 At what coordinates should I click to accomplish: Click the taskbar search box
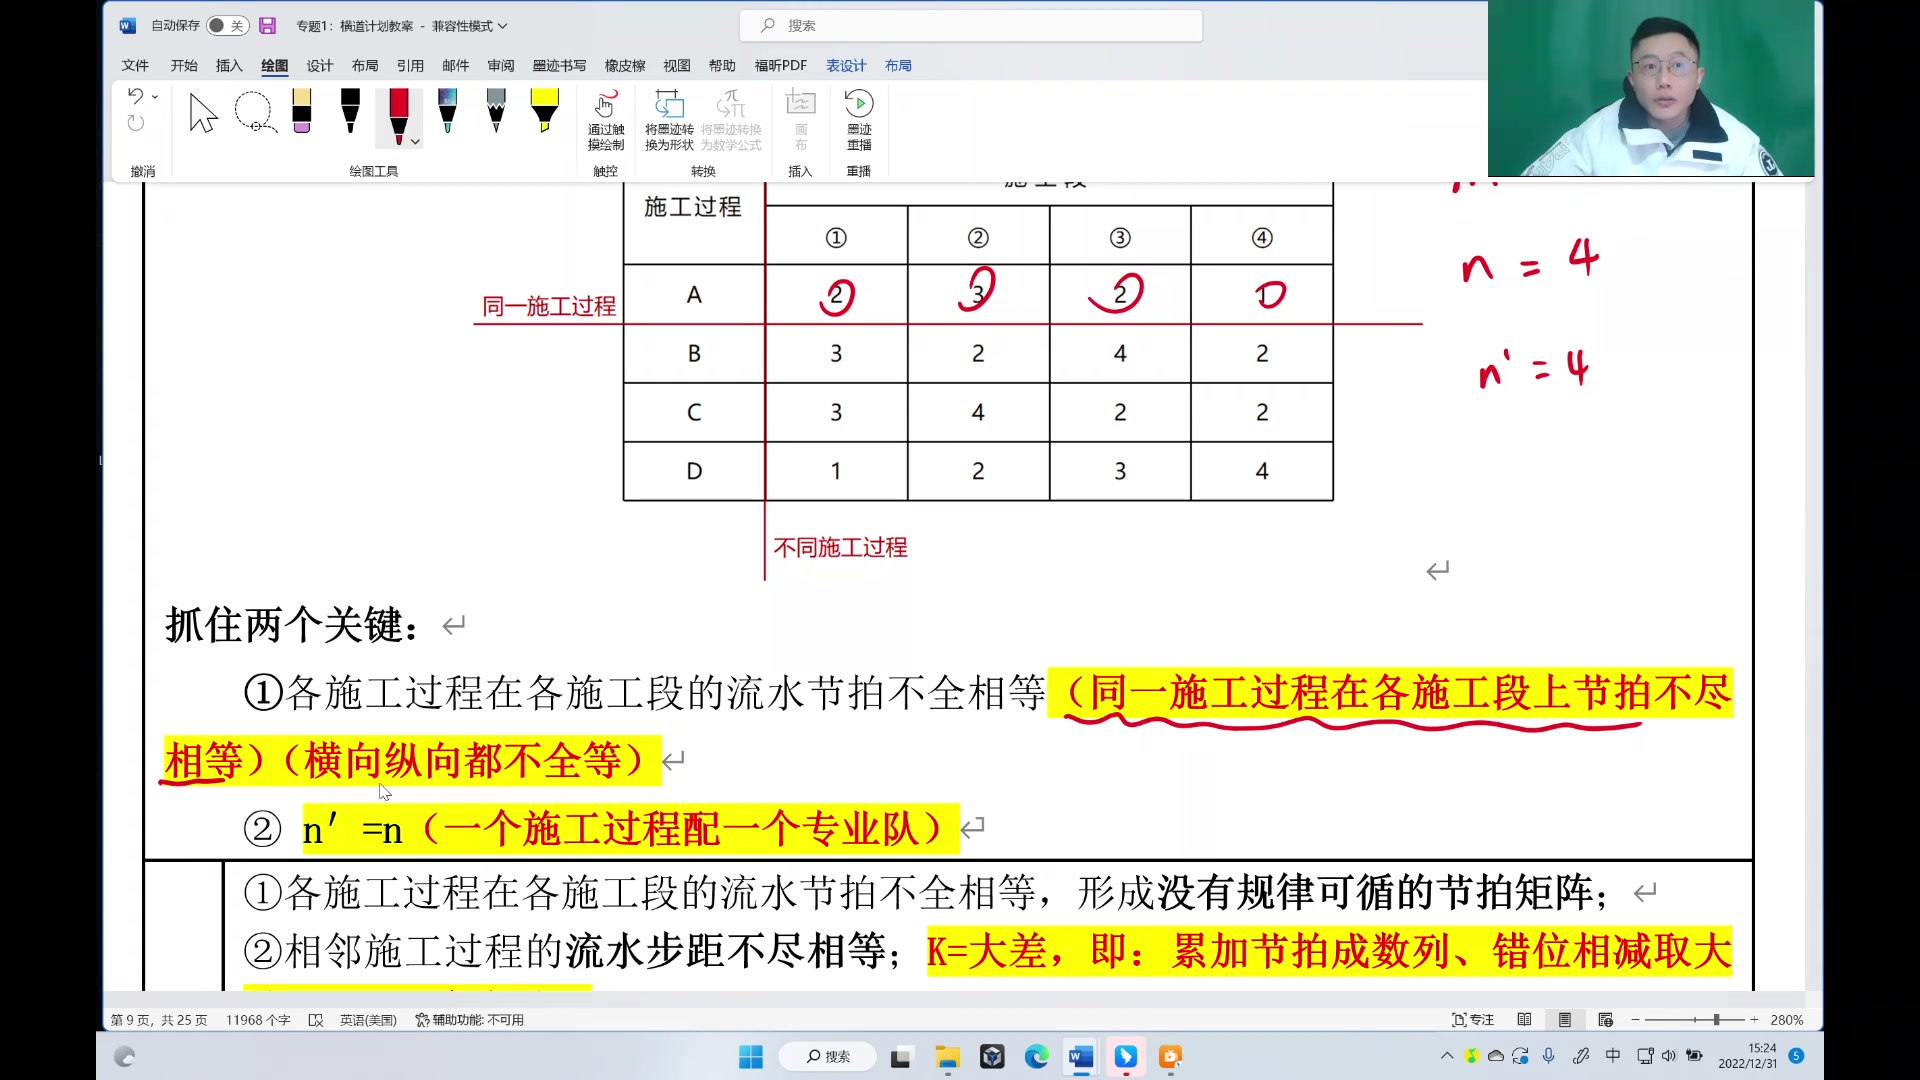pyautogui.click(x=827, y=1056)
